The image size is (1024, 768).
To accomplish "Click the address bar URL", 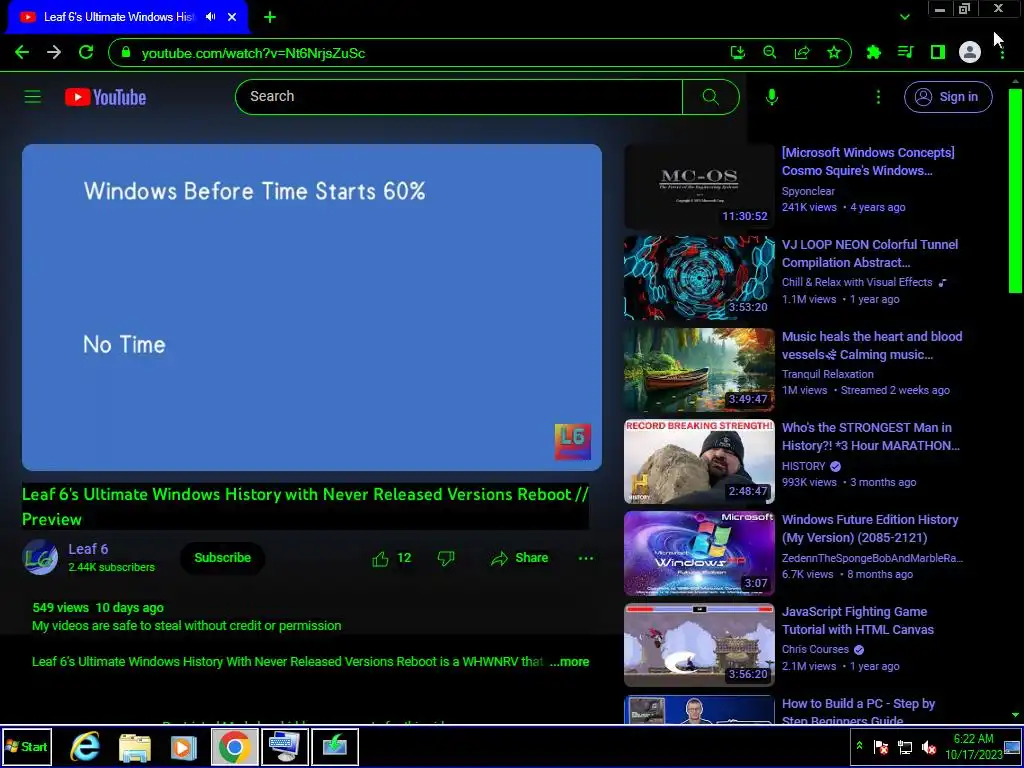I will [253, 54].
